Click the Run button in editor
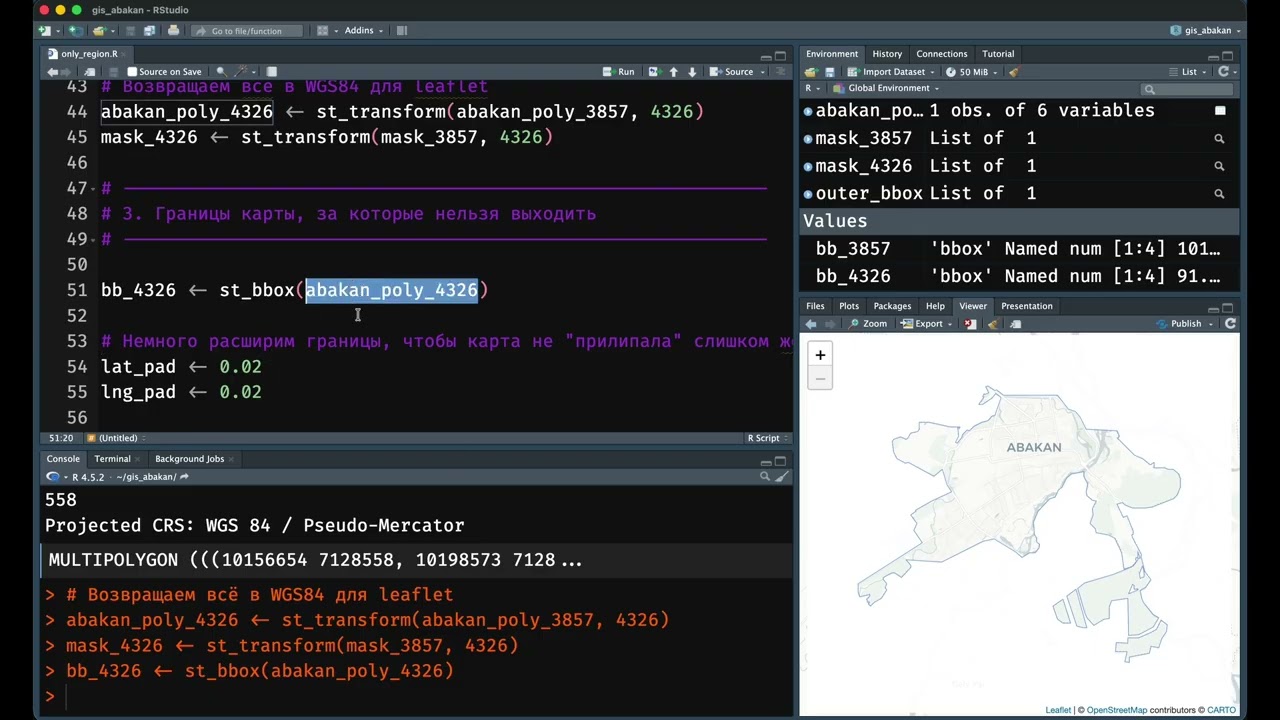Screen dimensions: 1280x720 618,72
